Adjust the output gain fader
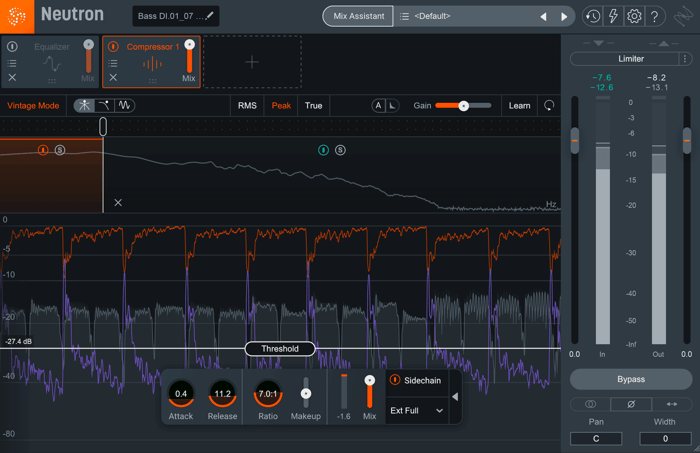This screenshot has width=700, height=453. 687,140
